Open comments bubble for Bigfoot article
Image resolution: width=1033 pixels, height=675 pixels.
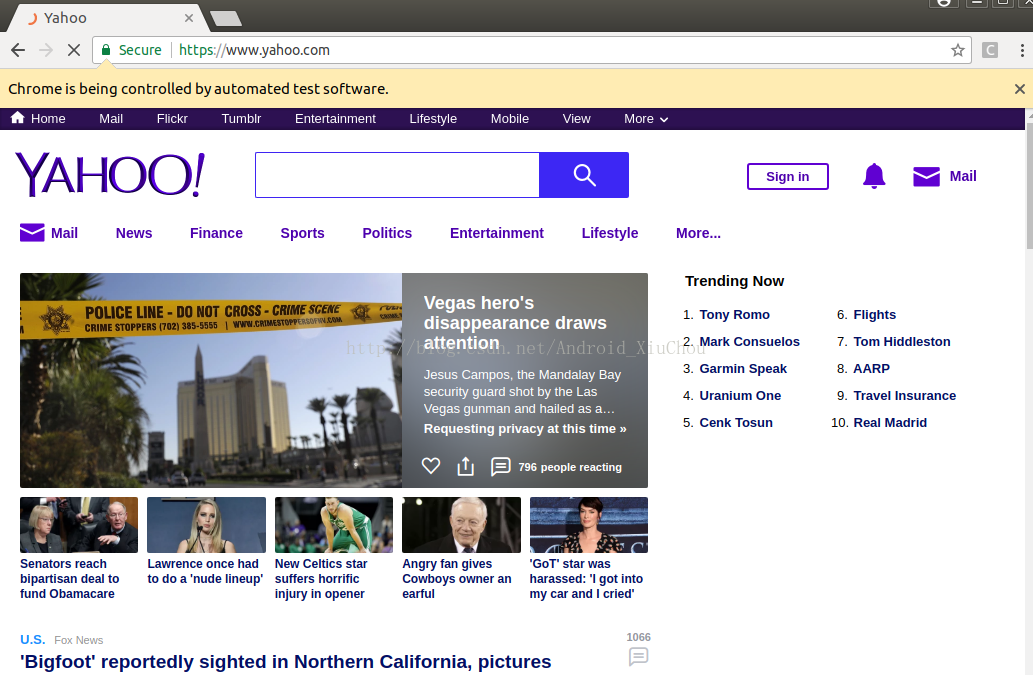point(638,657)
